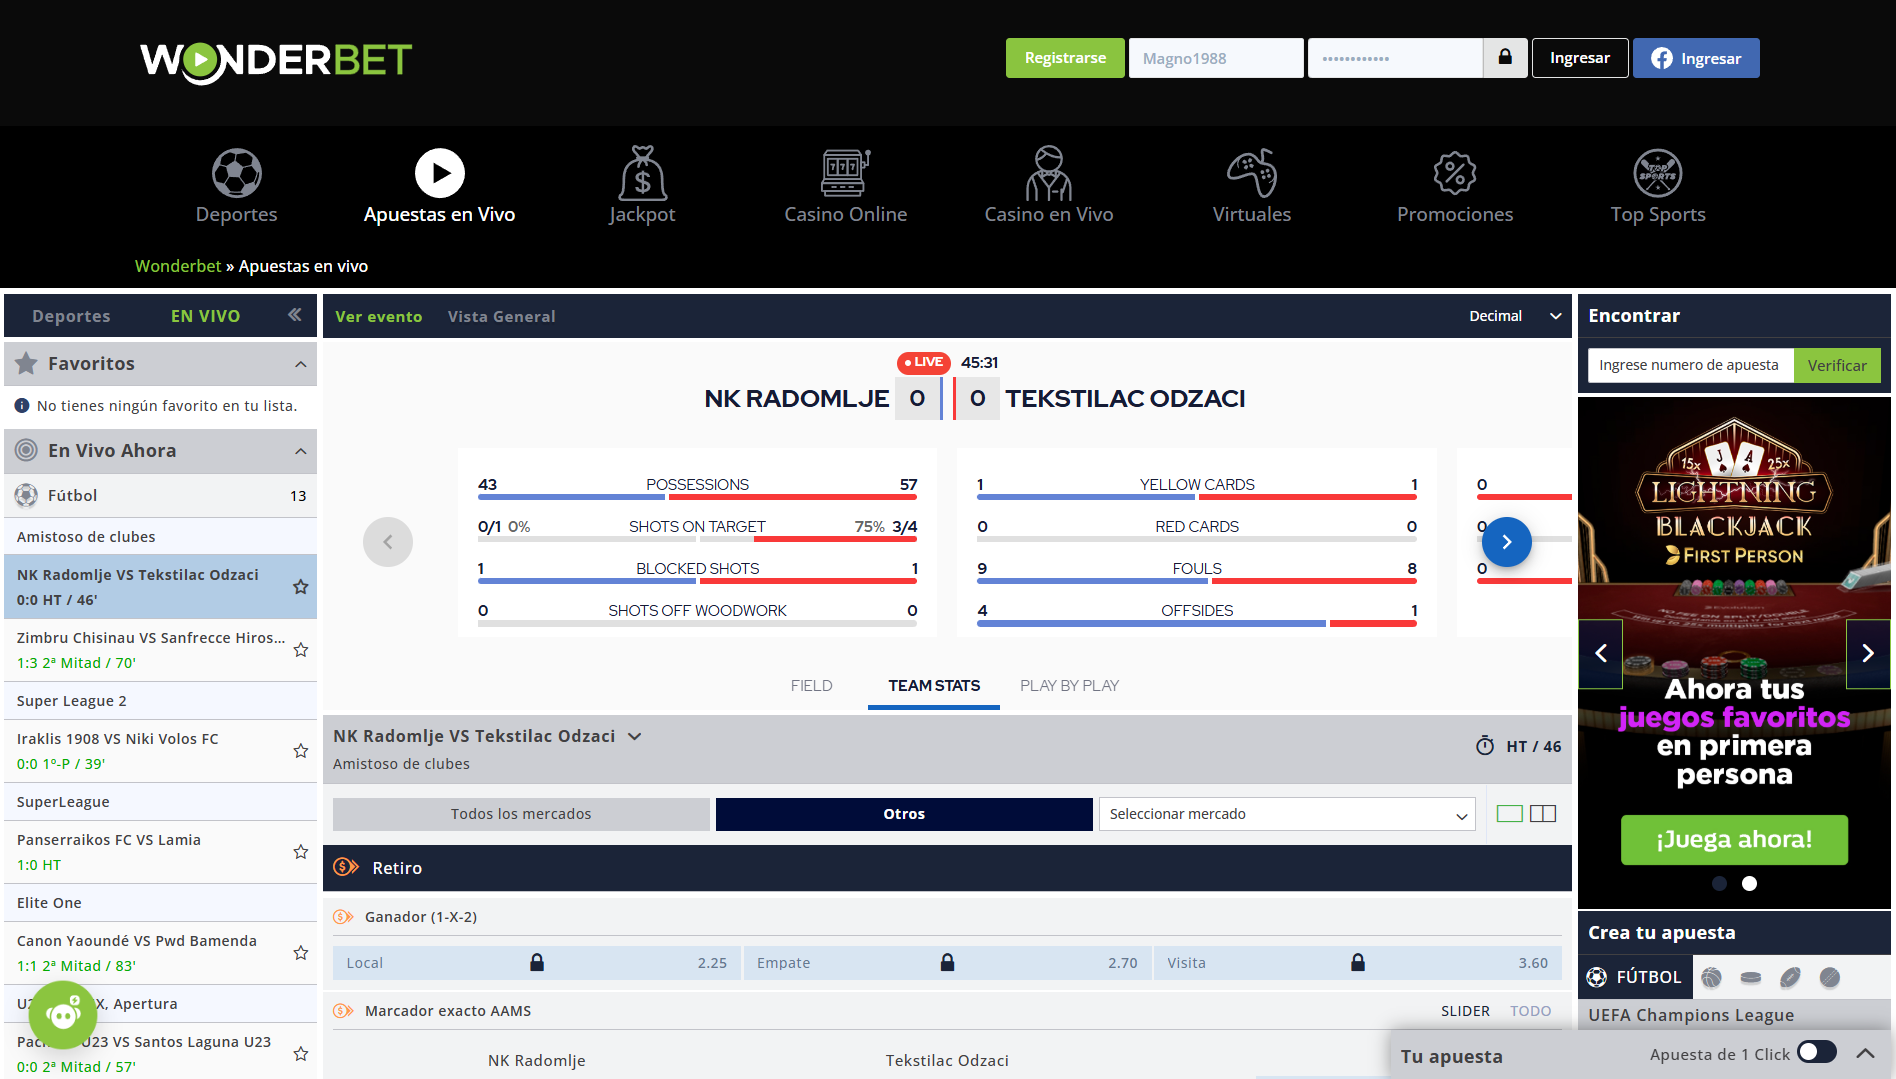Show Todos los mercados
The width and height of the screenshot is (1896, 1079).
coord(521,814)
